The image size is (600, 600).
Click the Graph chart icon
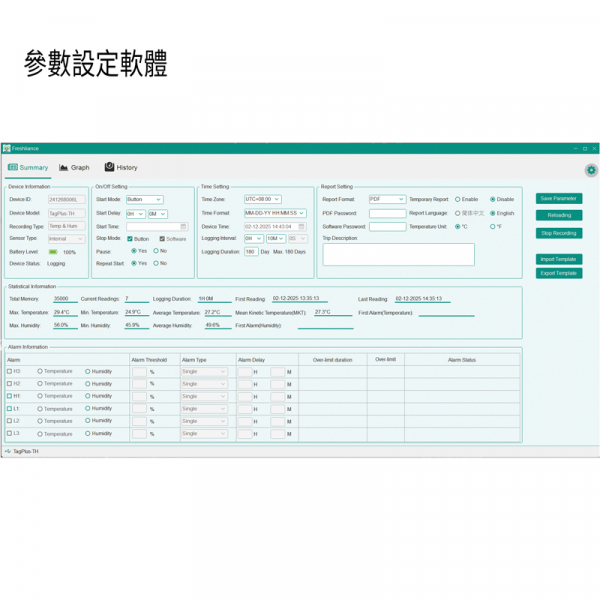pos(64,168)
